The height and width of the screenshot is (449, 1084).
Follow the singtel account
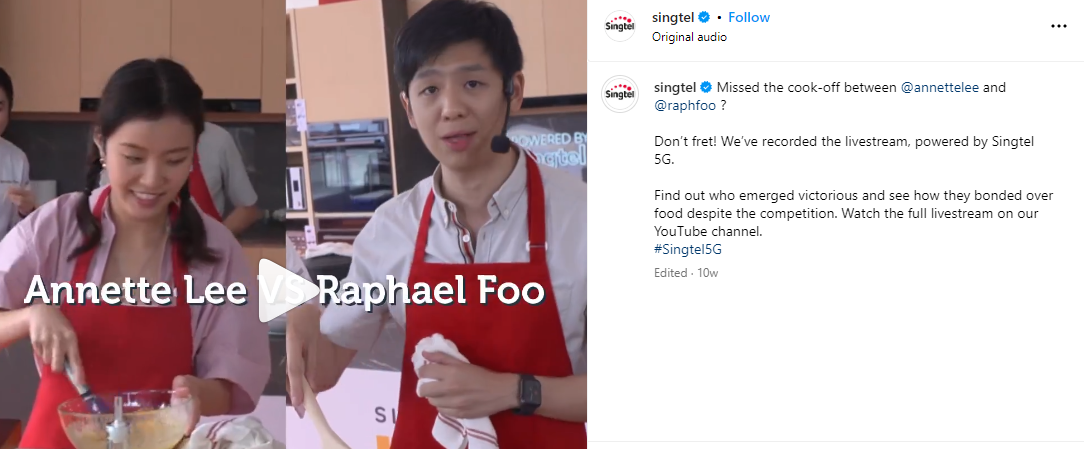coord(749,17)
